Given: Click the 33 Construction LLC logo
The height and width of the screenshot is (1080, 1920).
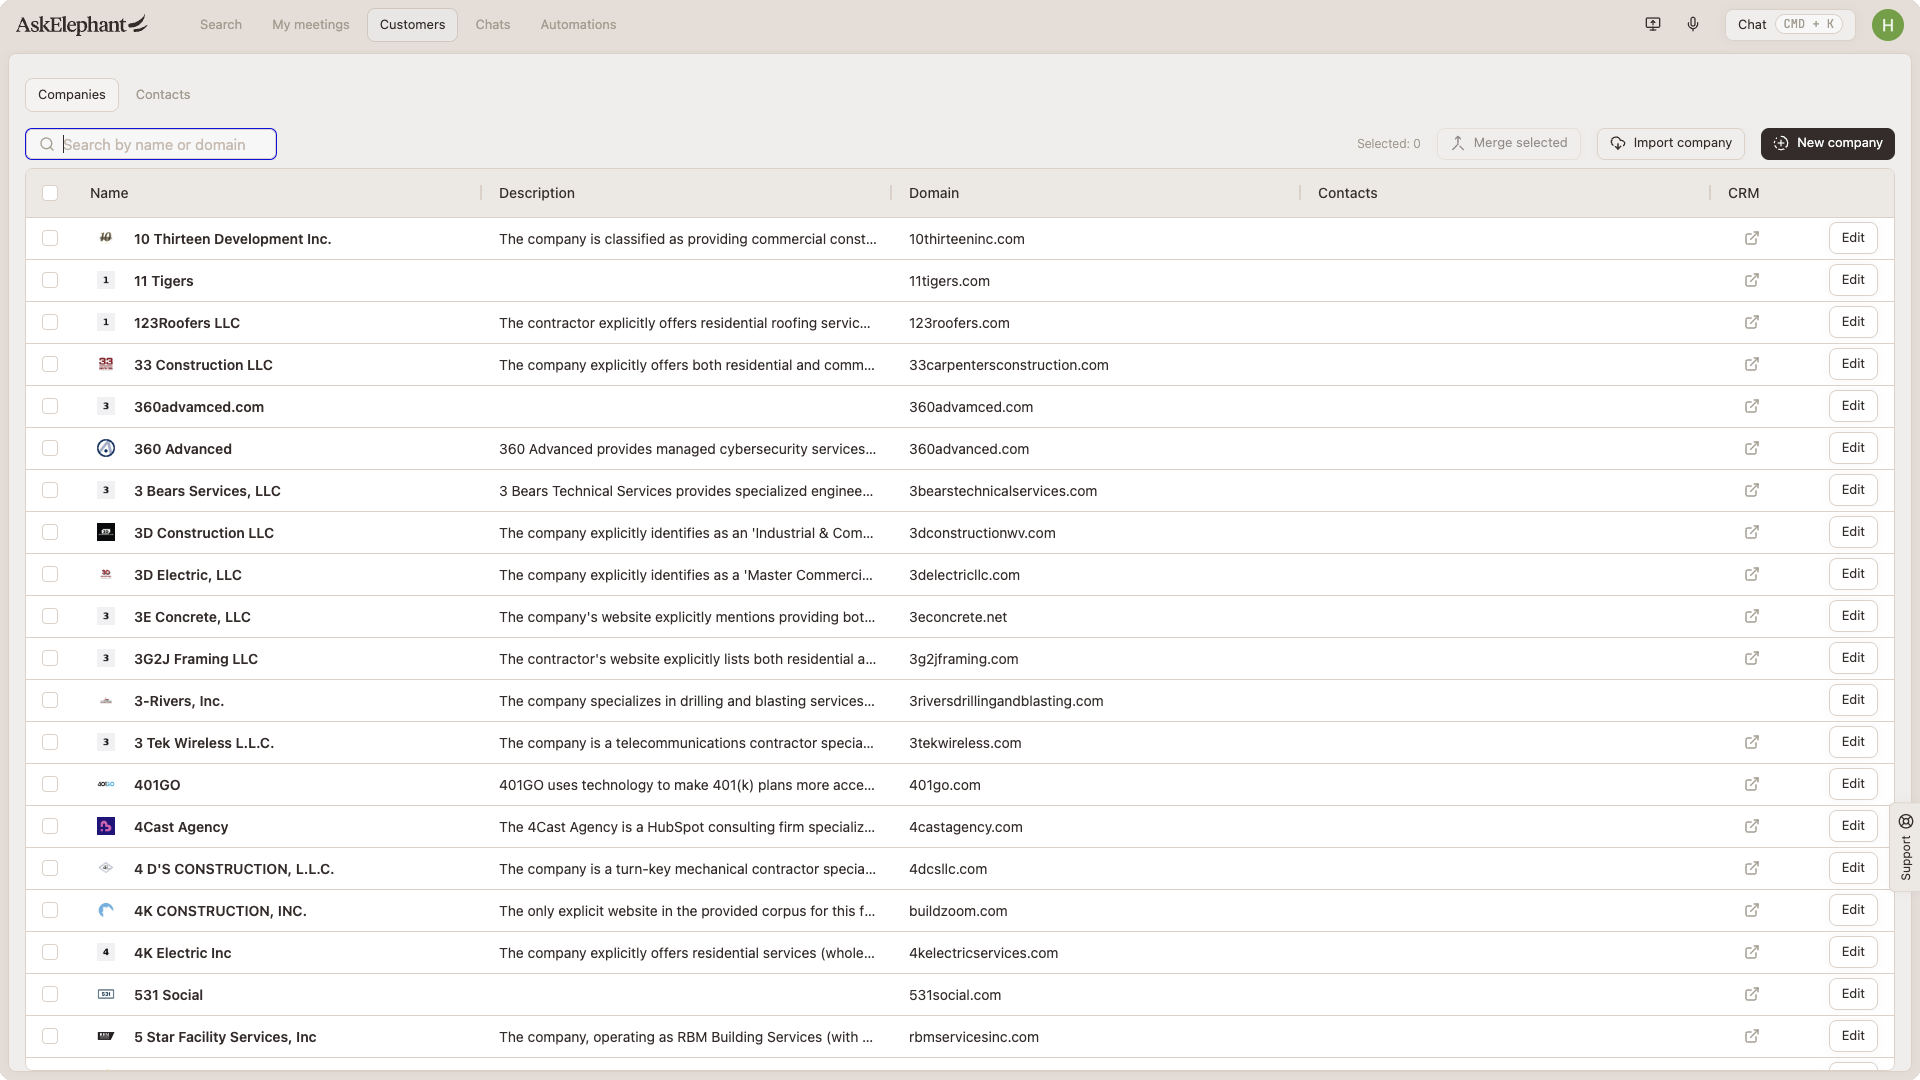Looking at the screenshot, I should pos(106,364).
